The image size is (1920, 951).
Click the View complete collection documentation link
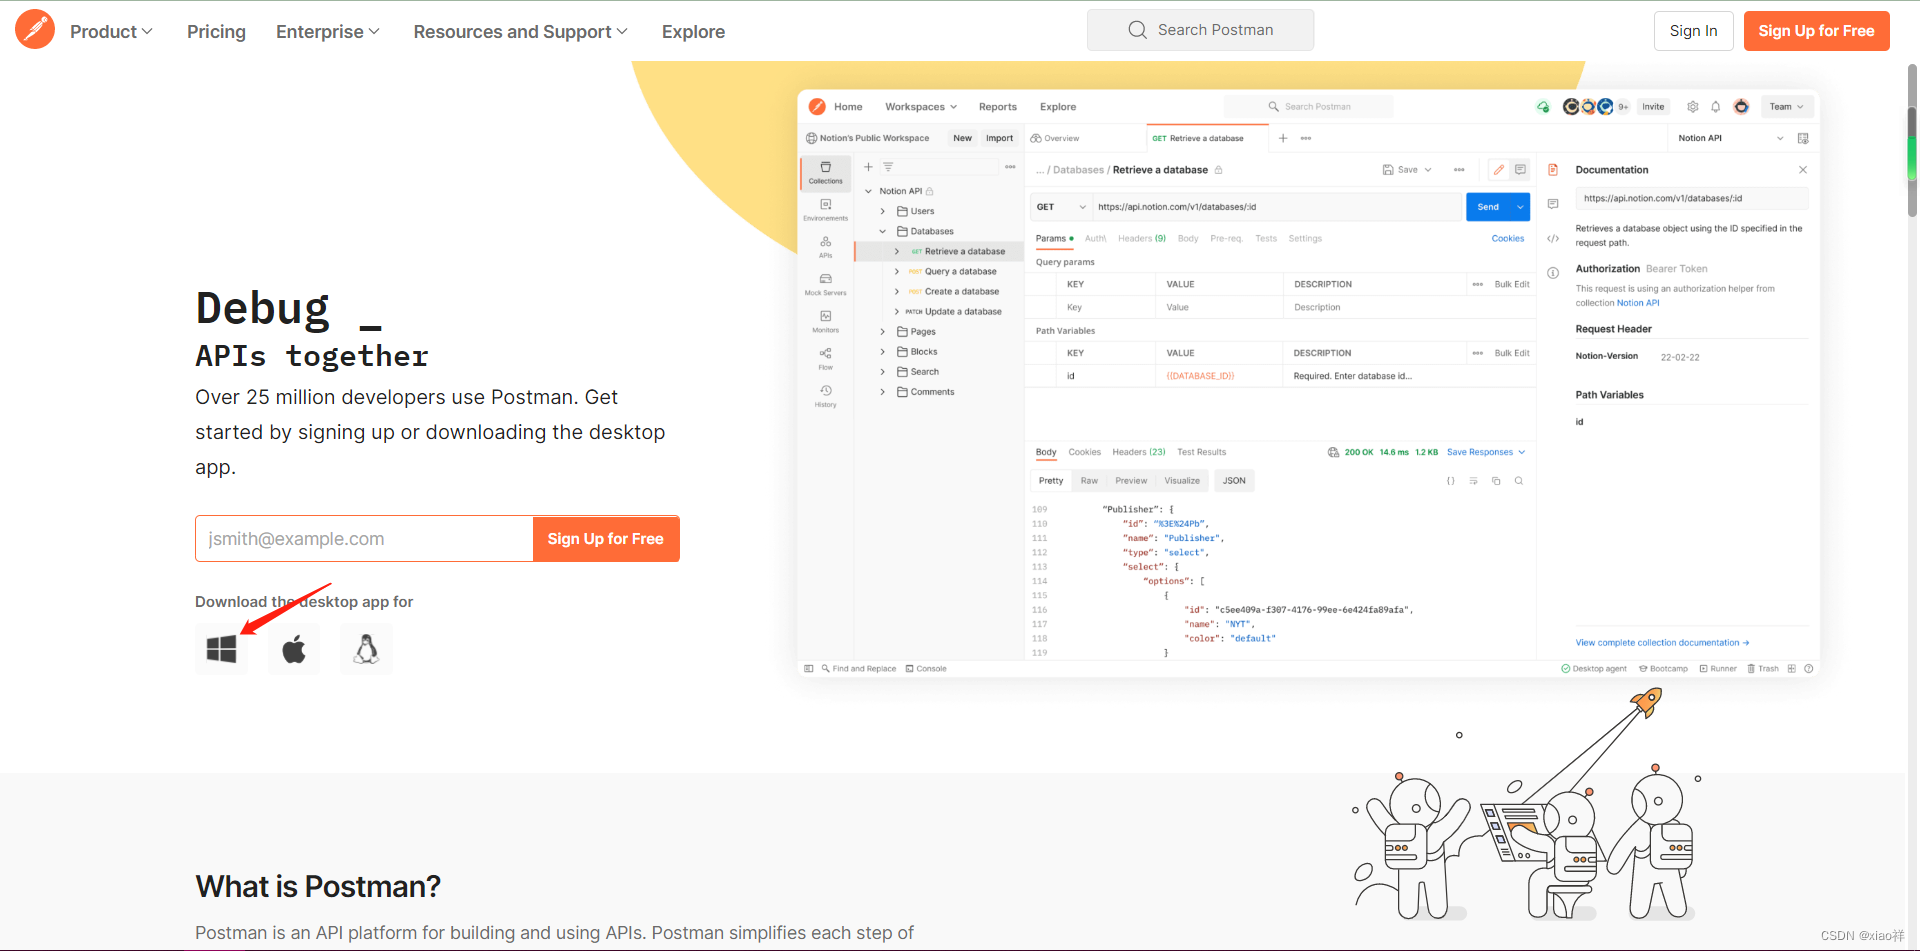click(x=1662, y=643)
